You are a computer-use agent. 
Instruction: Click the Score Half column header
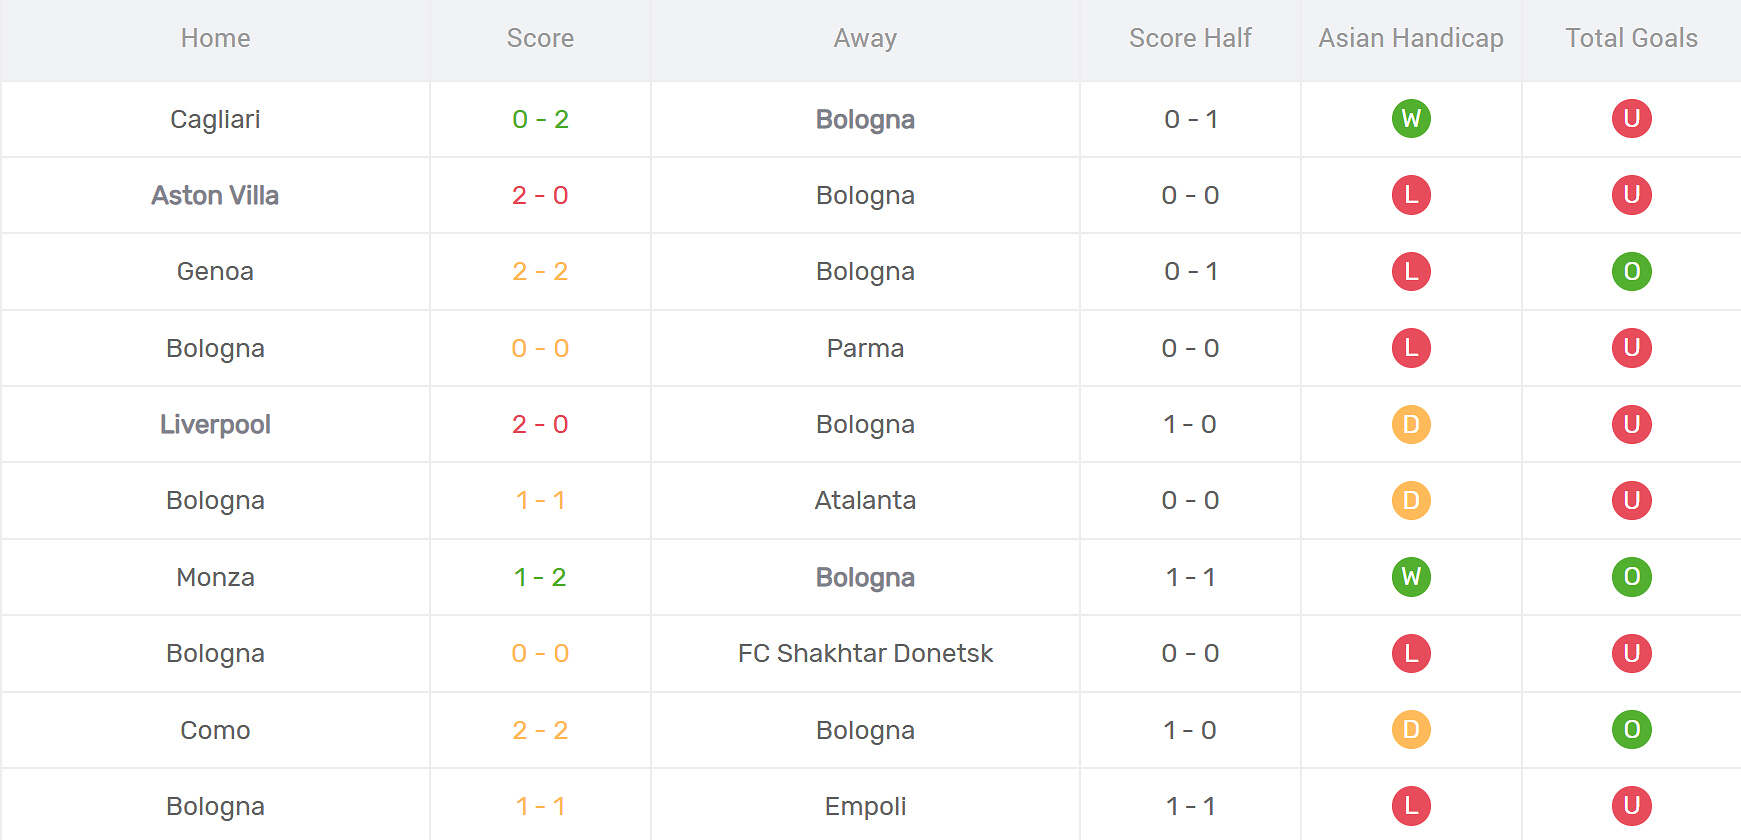point(1190,38)
